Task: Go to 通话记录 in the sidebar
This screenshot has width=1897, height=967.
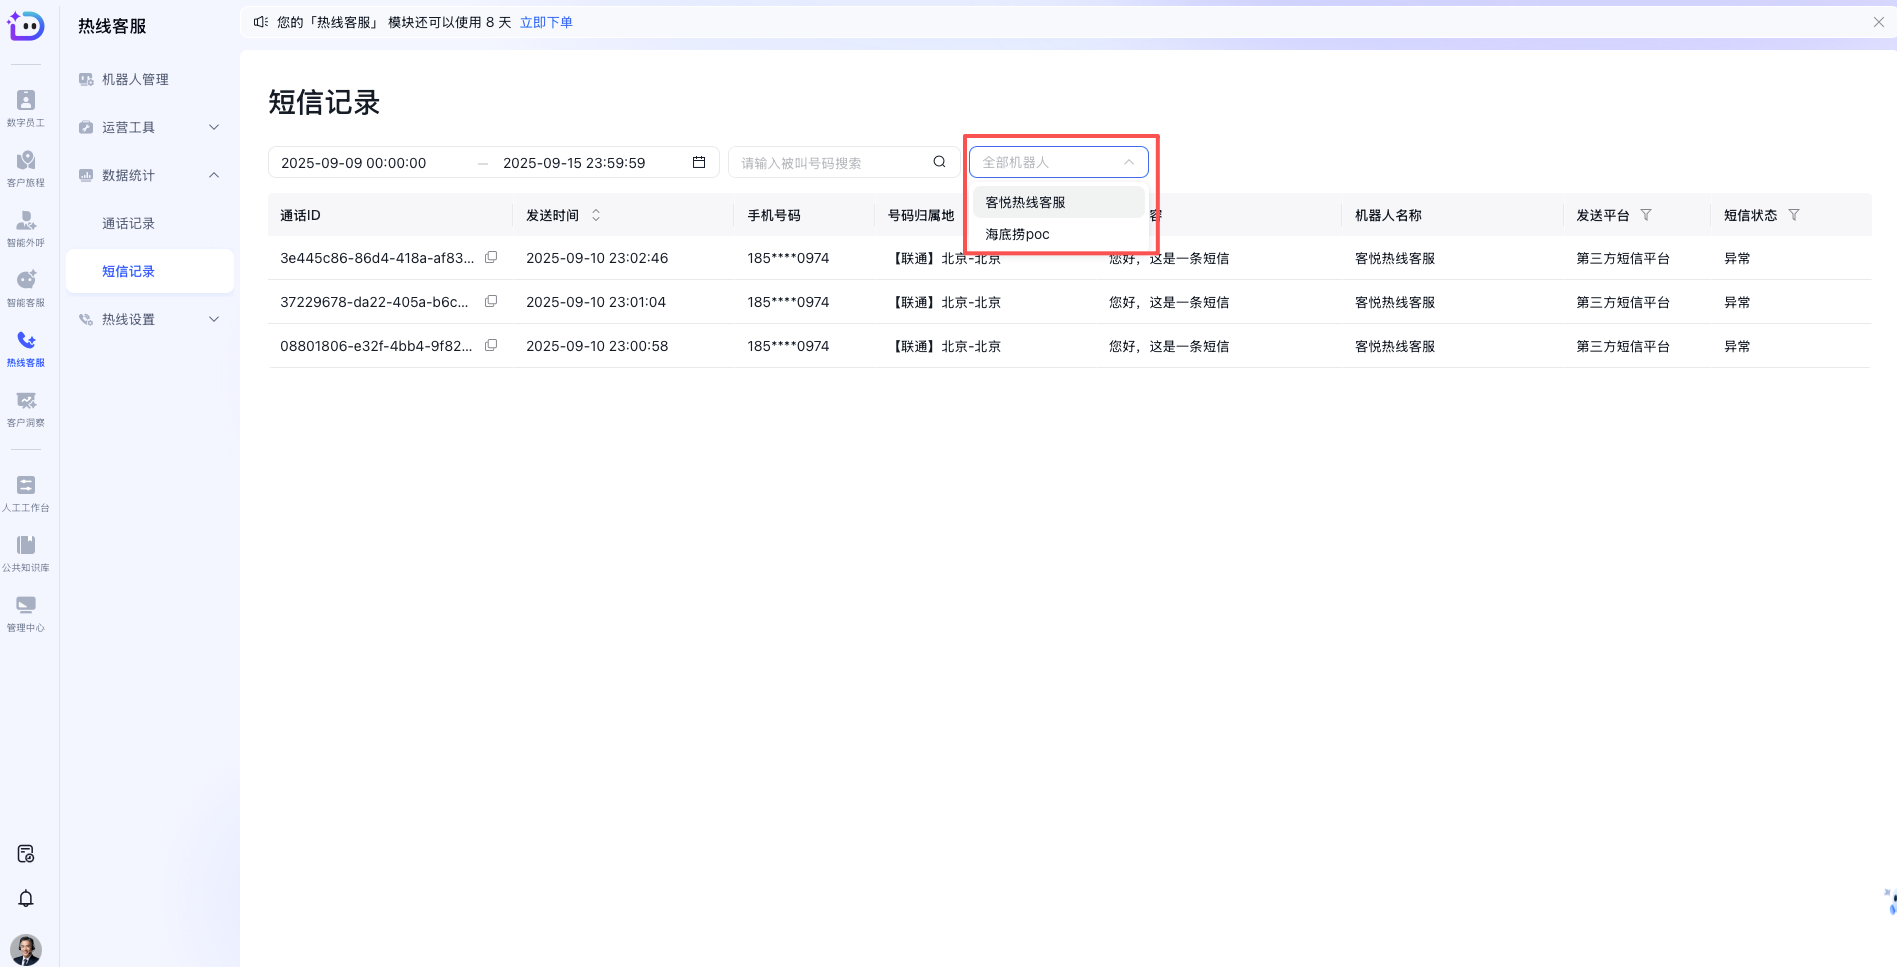Action: 128,223
